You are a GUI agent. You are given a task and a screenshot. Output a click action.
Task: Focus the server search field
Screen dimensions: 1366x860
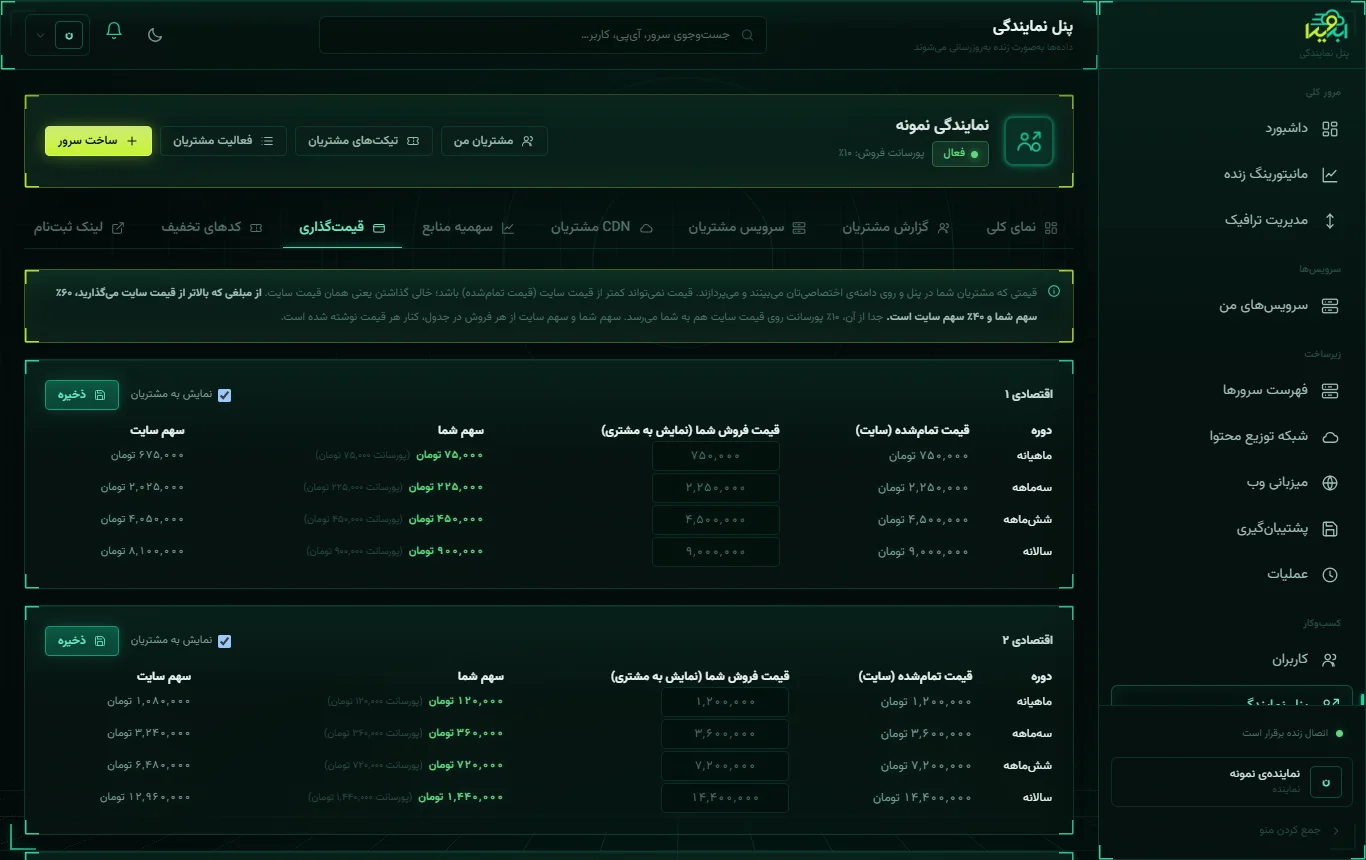[x=543, y=35]
